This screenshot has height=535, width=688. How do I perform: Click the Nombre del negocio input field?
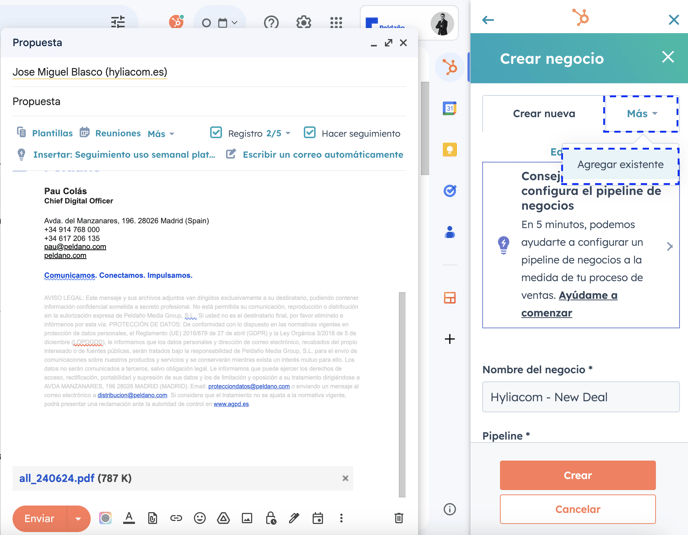tap(580, 397)
